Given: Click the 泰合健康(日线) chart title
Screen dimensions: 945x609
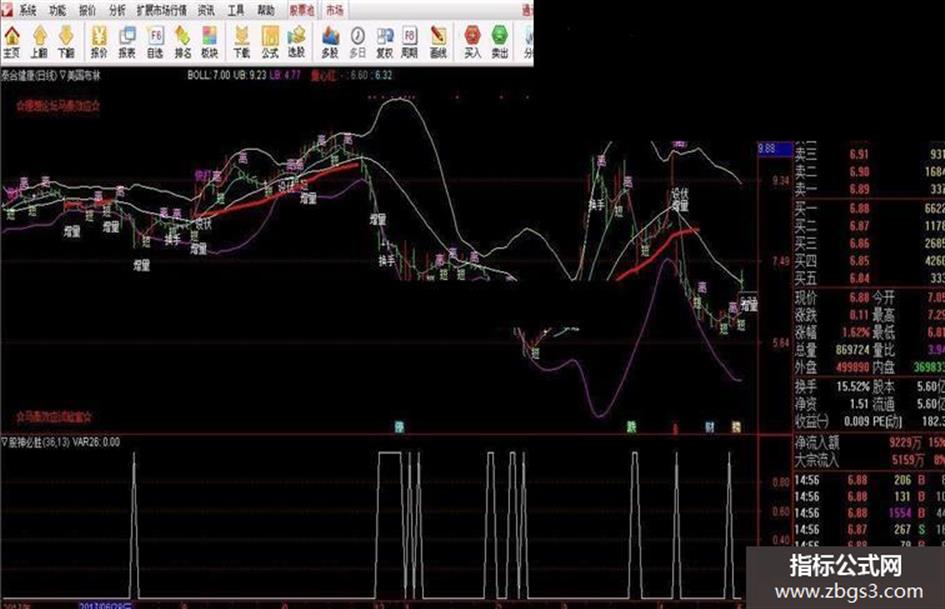Looking at the screenshot, I should [x=29, y=76].
